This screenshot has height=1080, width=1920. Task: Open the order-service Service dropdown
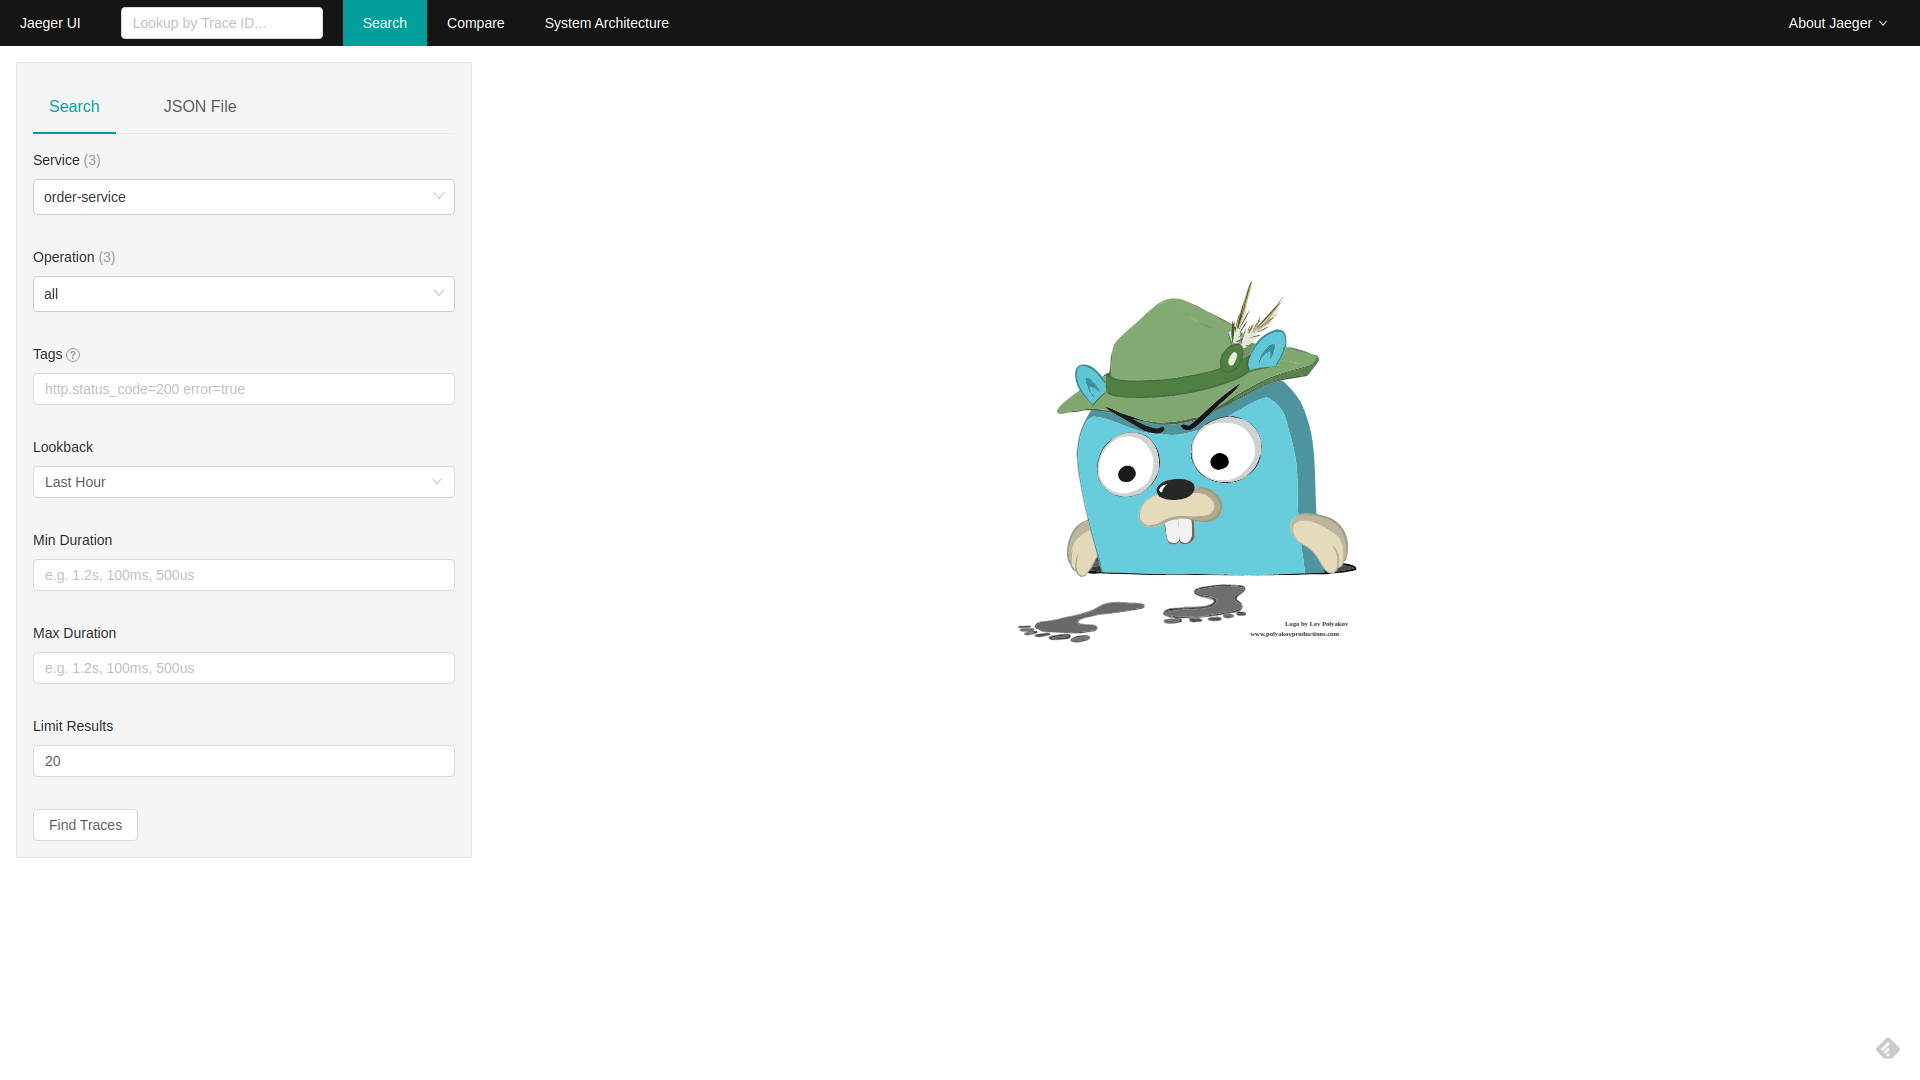point(230,197)
